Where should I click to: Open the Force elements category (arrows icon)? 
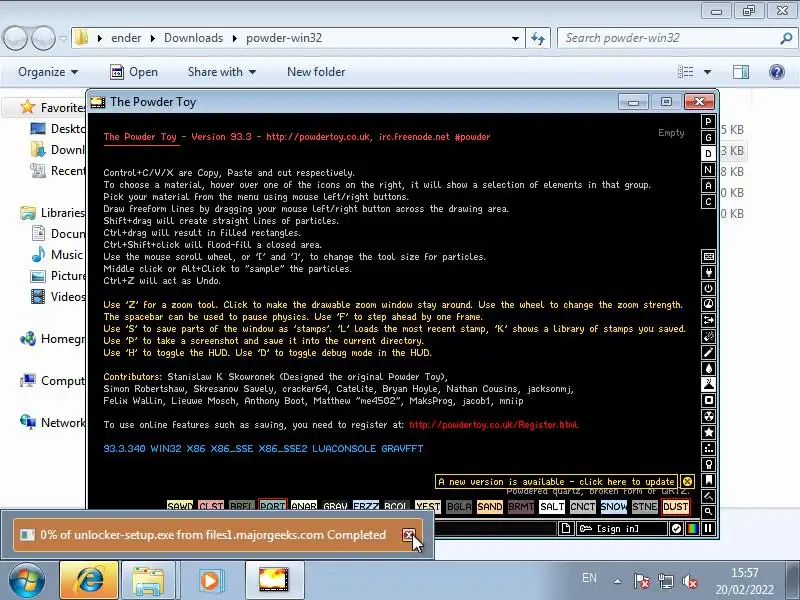click(708, 320)
